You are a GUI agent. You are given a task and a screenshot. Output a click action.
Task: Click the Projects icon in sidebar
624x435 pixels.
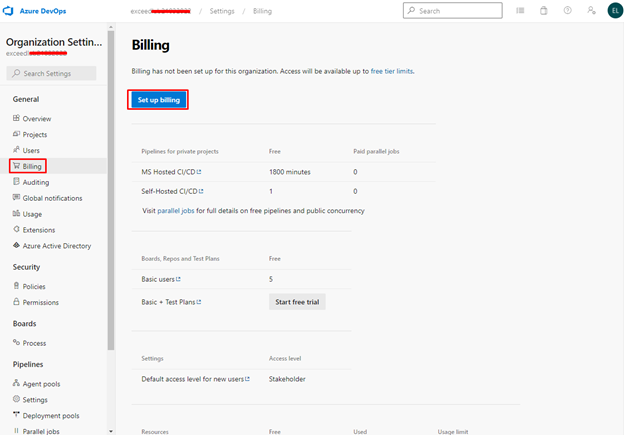(x=16, y=134)
